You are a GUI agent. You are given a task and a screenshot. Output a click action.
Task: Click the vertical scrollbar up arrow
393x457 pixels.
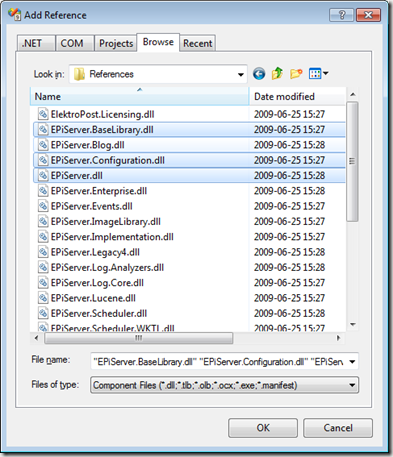pos(353,94)
